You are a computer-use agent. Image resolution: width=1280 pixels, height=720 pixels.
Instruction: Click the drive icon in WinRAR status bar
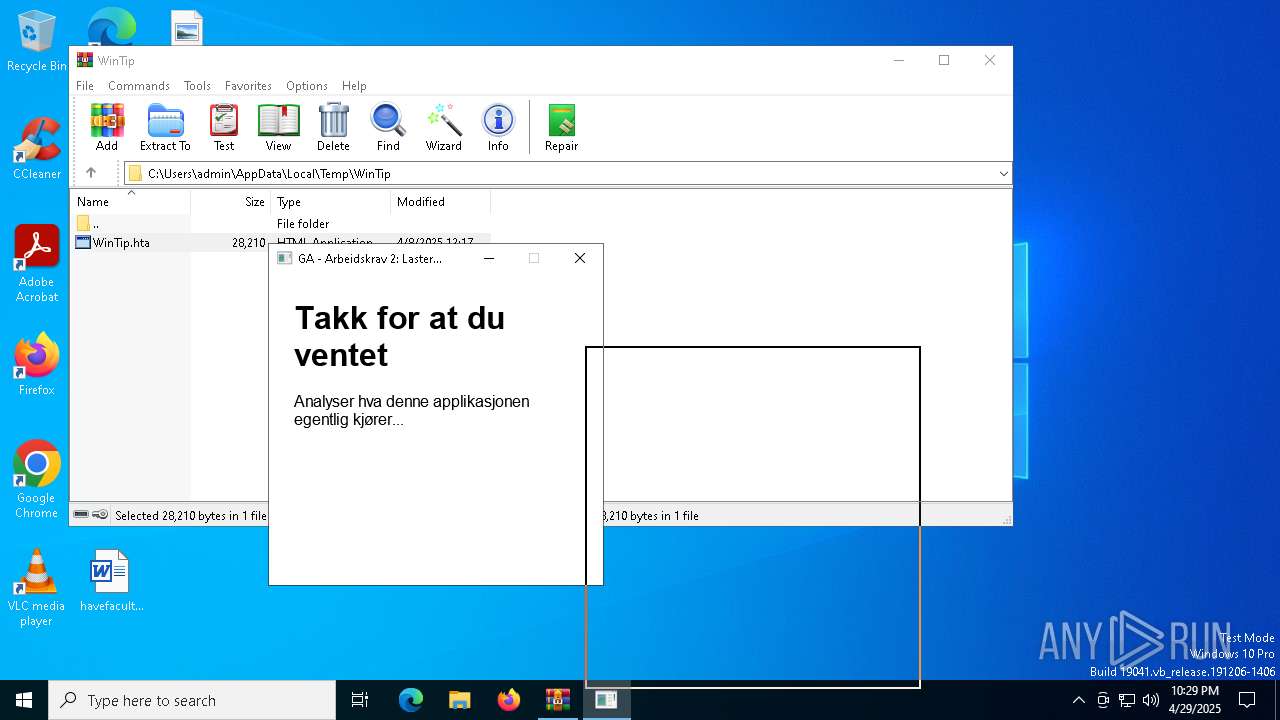click(x=81, y=515)
